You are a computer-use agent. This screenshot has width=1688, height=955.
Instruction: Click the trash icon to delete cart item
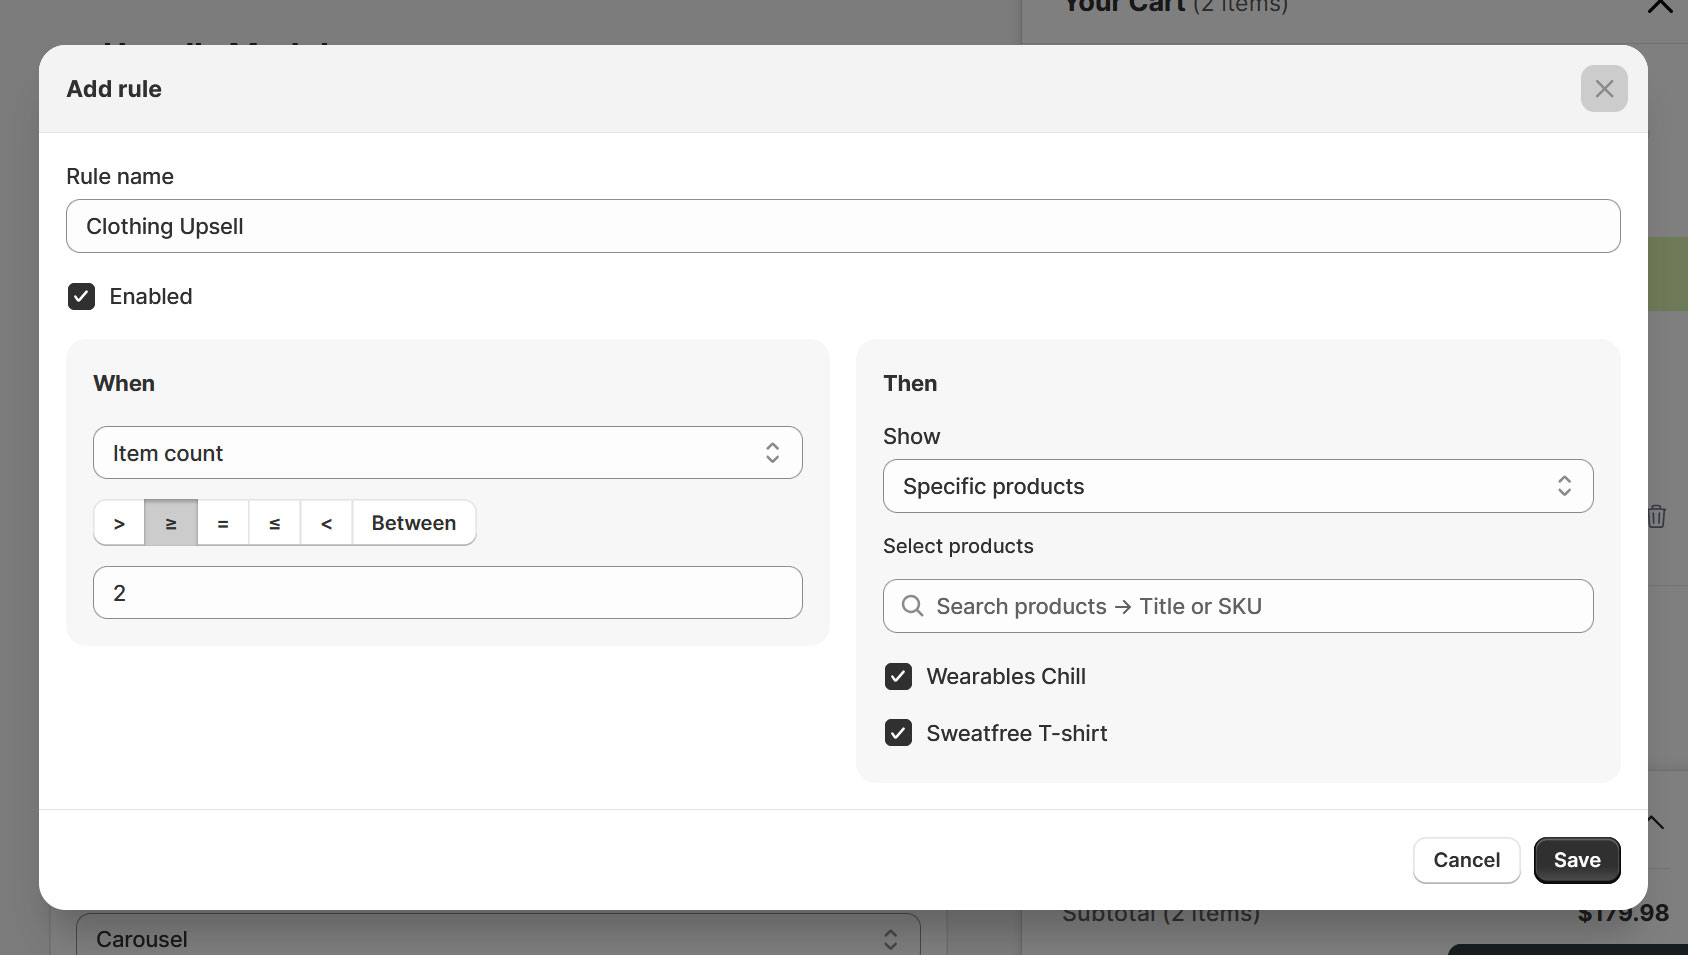1657,517
